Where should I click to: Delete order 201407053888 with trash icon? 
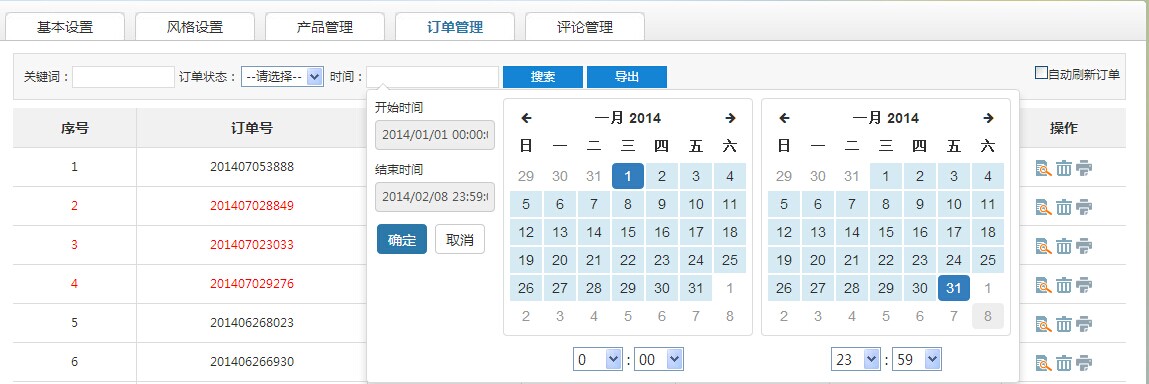click(1064, 169)
